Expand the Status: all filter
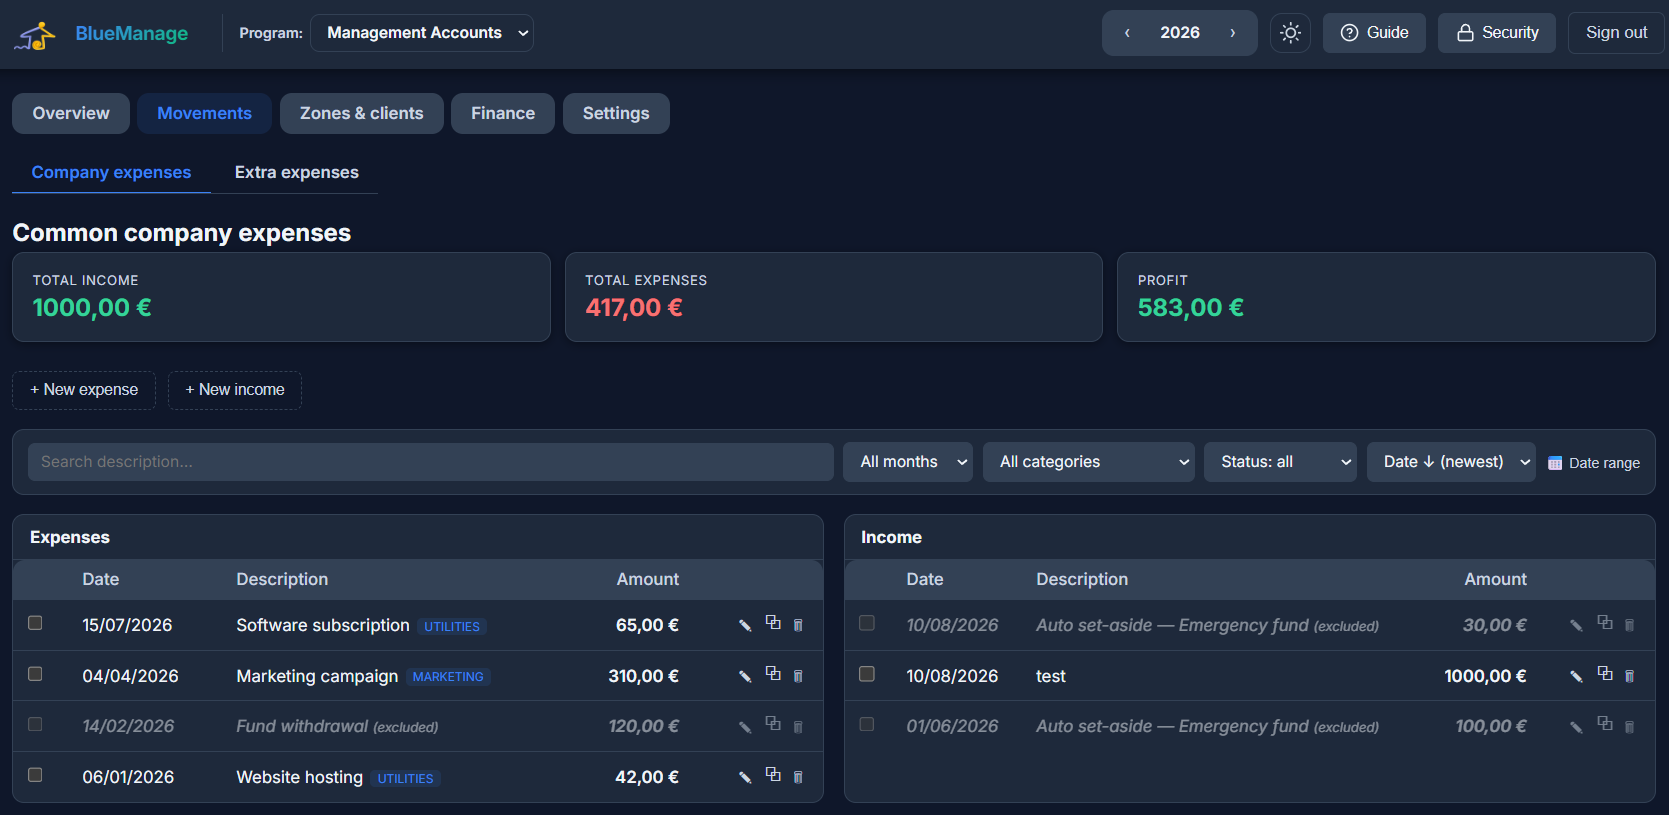This screenshot has height=815, width=1669. click(x=1281, y=462)
